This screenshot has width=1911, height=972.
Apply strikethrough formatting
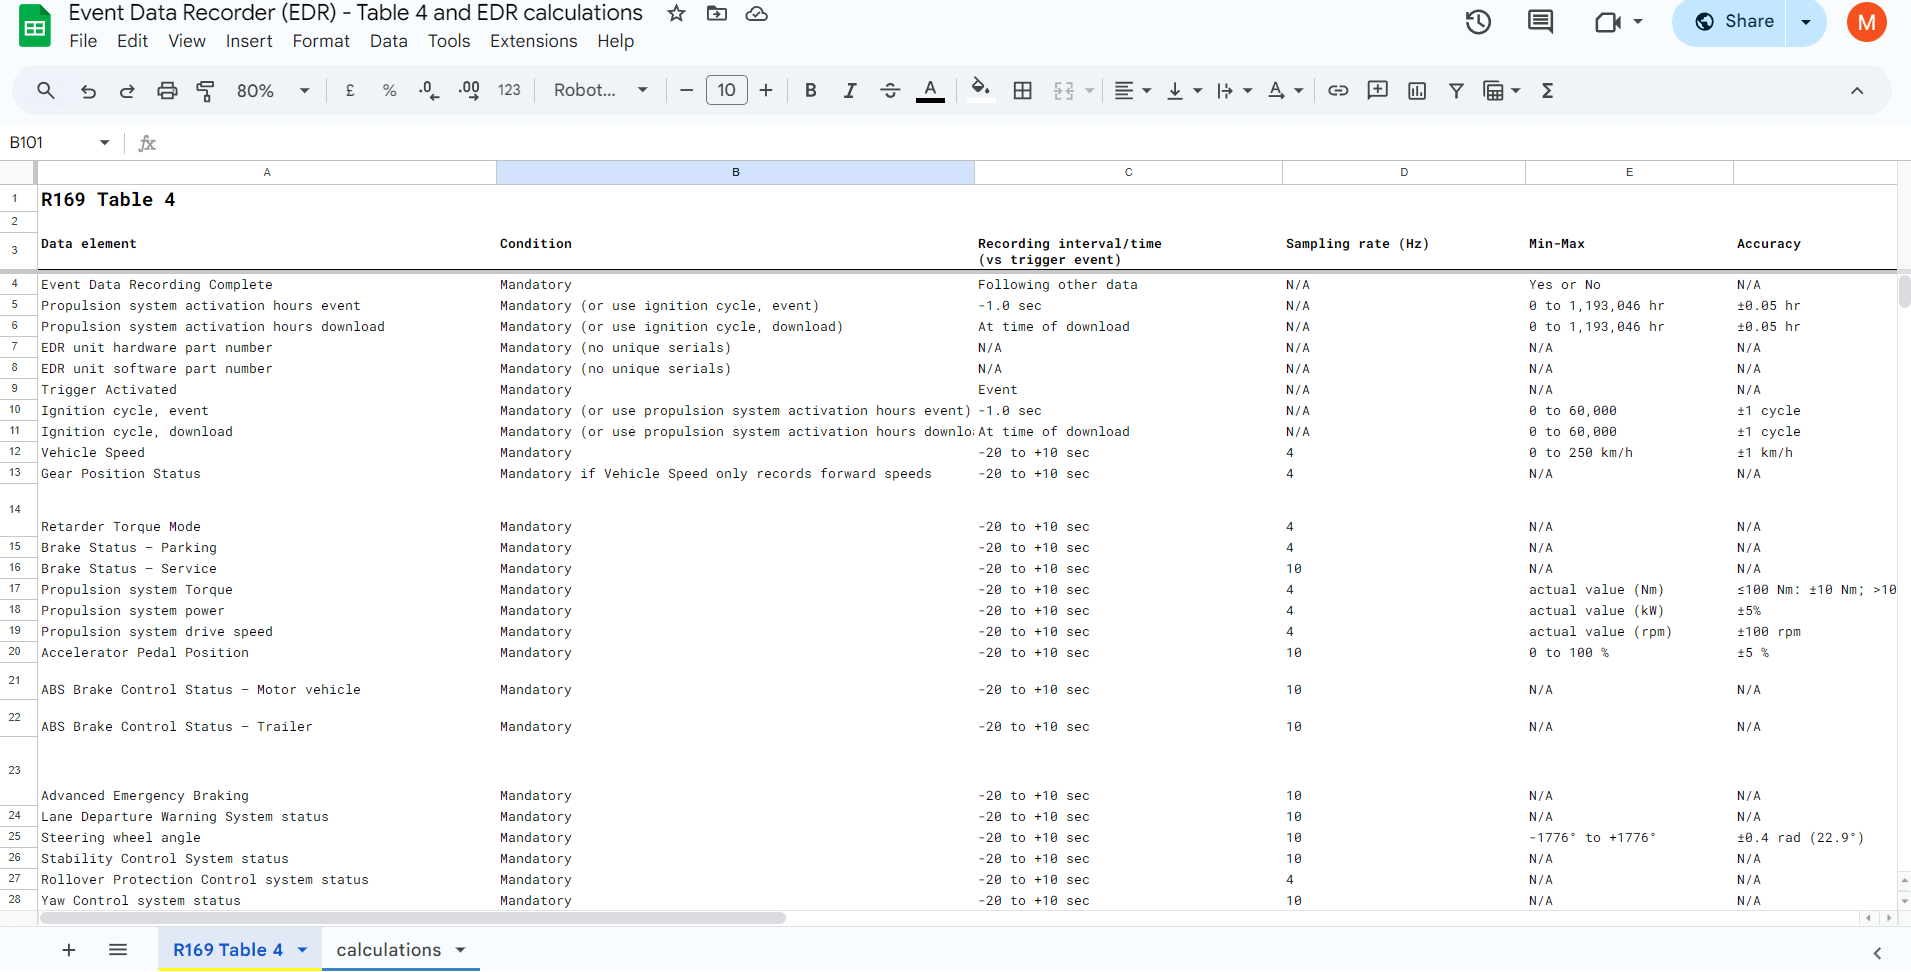[889, 90]
